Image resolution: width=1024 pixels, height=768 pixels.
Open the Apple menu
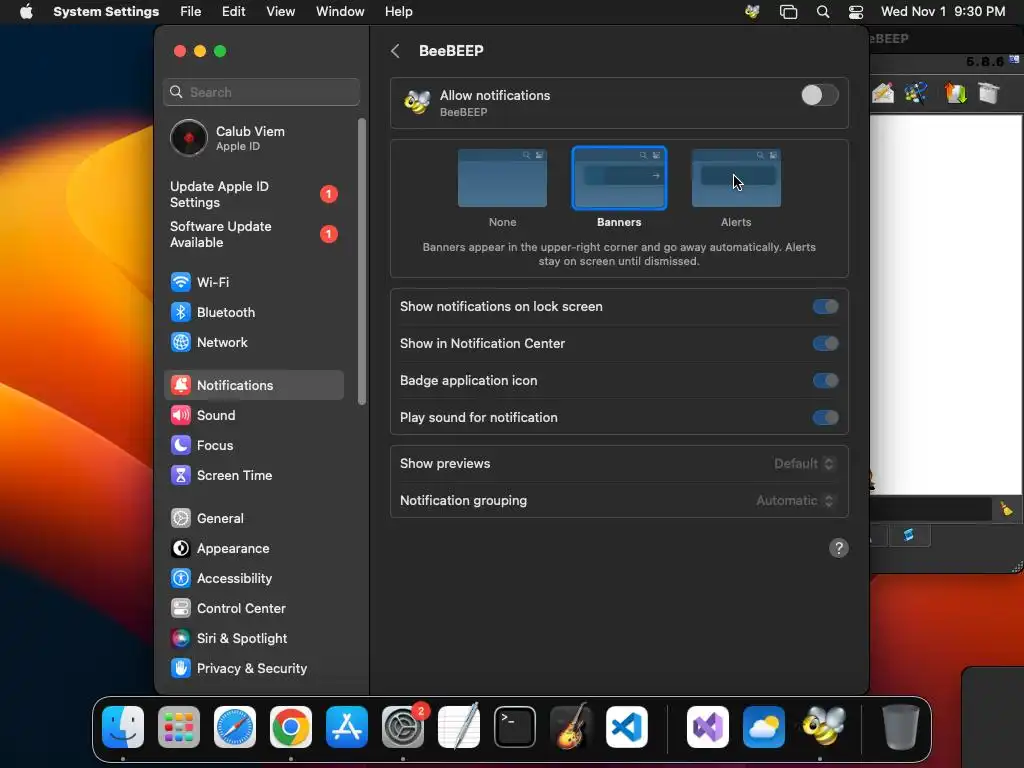(x=26, y=12)
